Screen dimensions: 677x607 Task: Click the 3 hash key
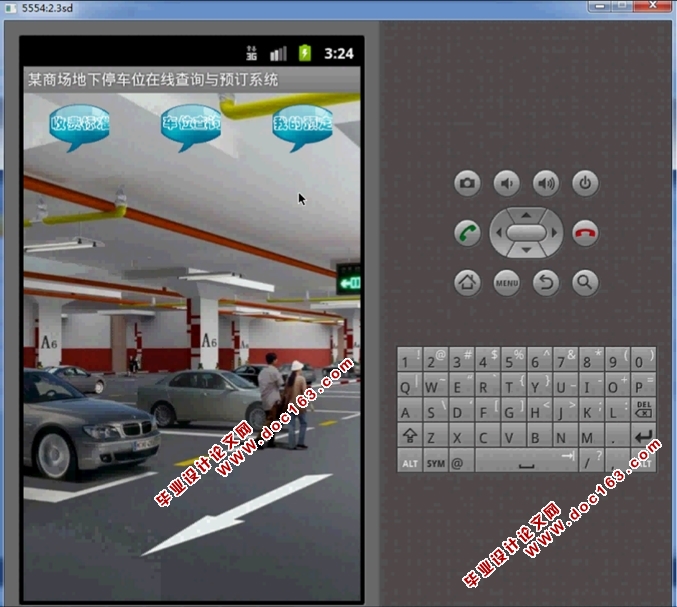(462, 359)
